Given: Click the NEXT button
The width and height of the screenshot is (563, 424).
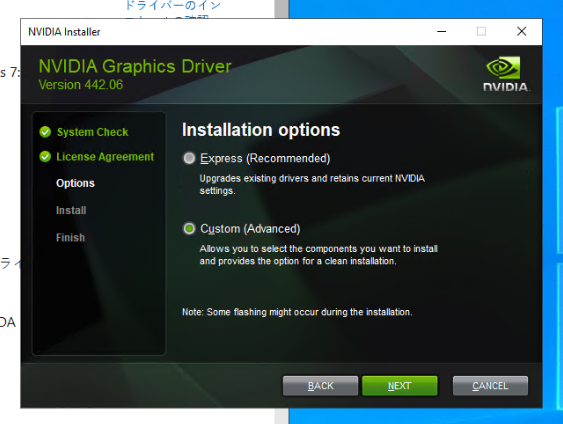Looking at the screenshot, I should (x=400, y=386).
